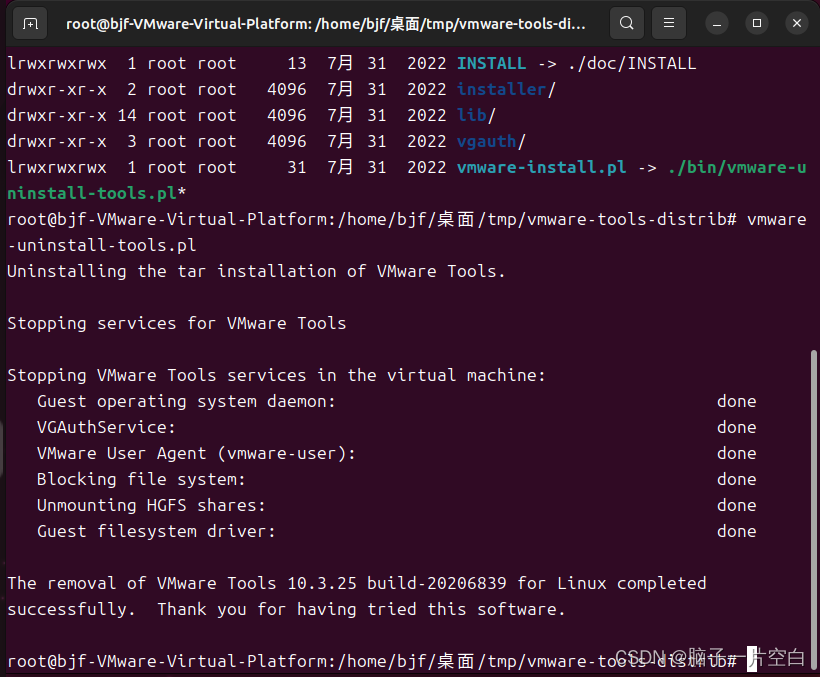Open the hamburger menu in the title bar
This screenshot has height=677, width=820.
point(668,22)
